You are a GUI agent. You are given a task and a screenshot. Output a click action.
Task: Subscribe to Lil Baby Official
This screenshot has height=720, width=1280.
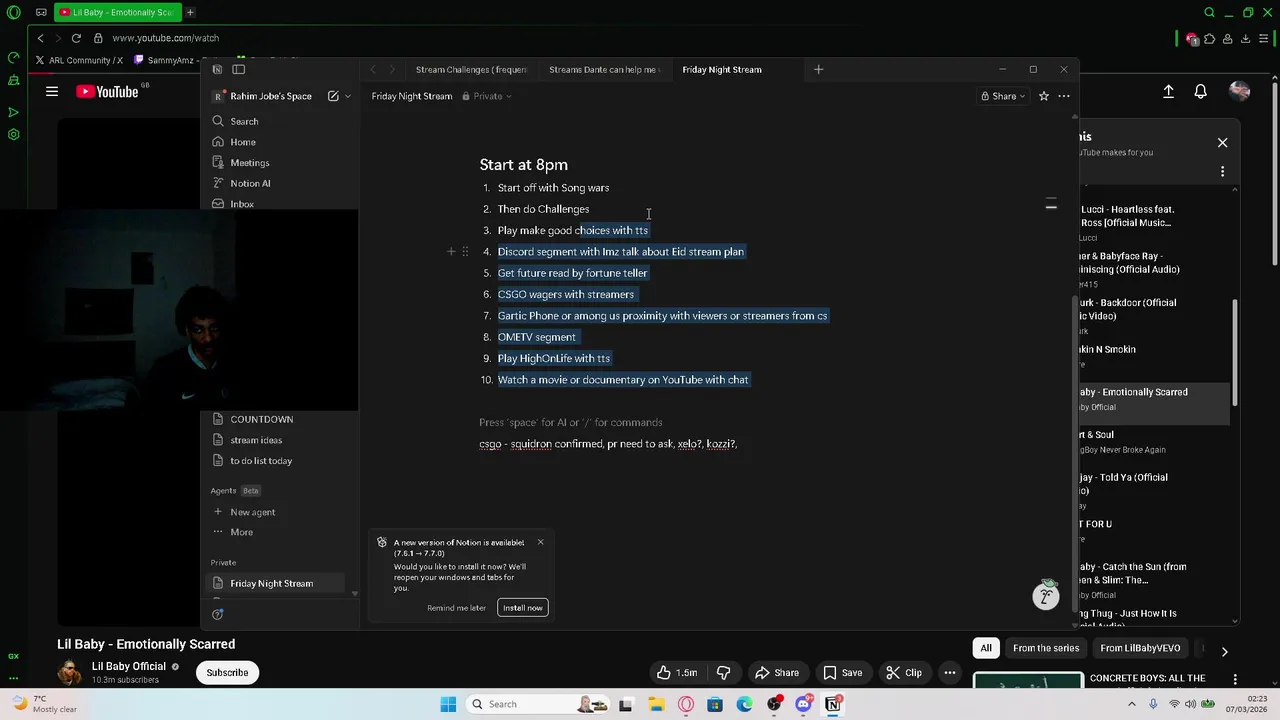coord(227,672)
